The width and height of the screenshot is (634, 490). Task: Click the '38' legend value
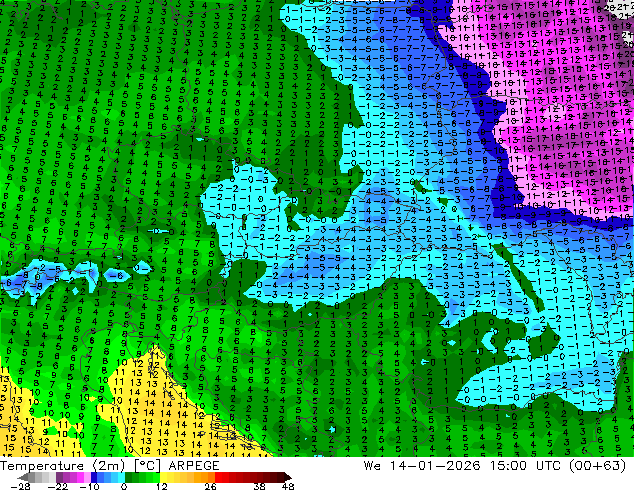point(260,486)
